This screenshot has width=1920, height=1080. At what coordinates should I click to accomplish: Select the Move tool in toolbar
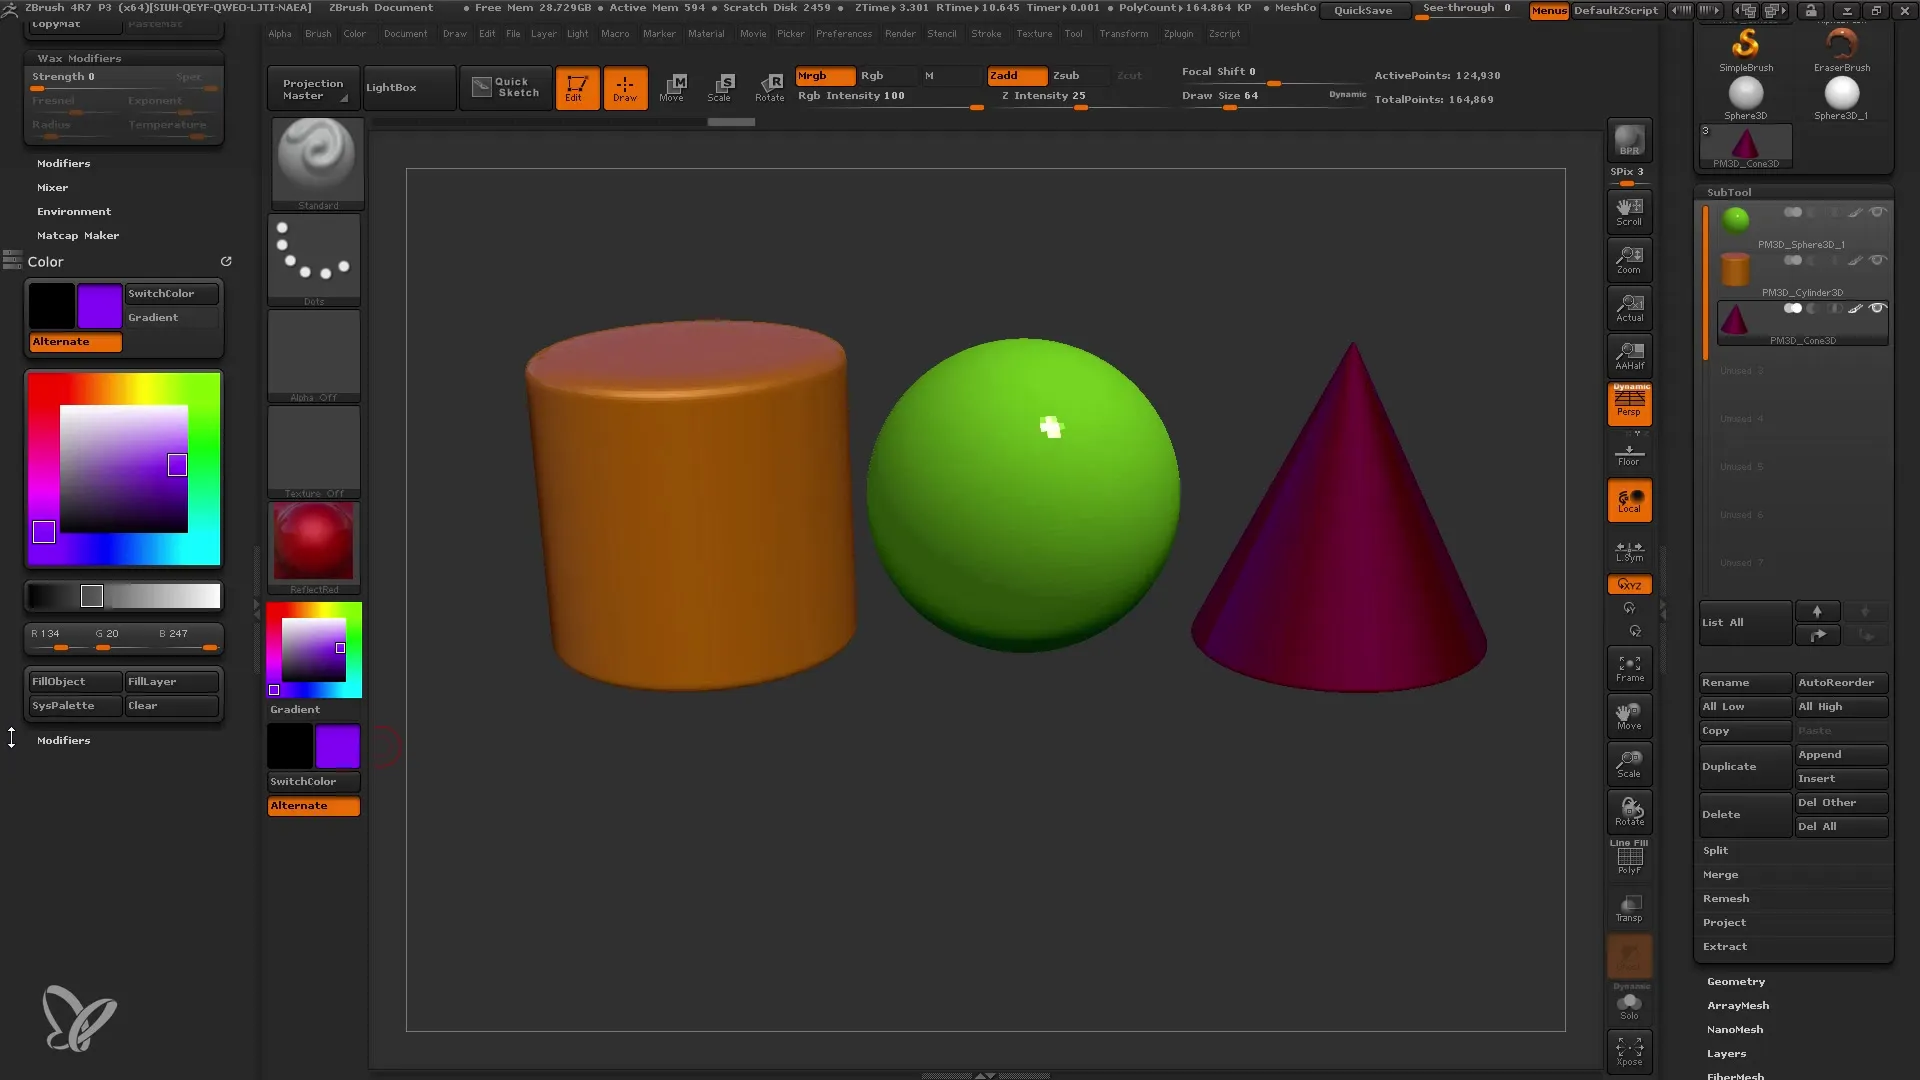pyautogui.click(x=673, y=86)
